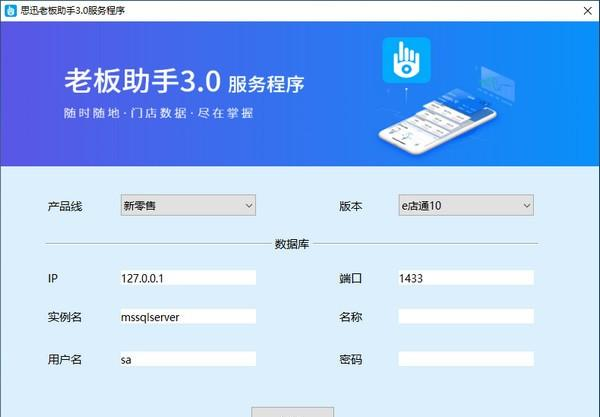Click the 产品线 label
This screenshot has height=417, width=600.
point(65,206)
